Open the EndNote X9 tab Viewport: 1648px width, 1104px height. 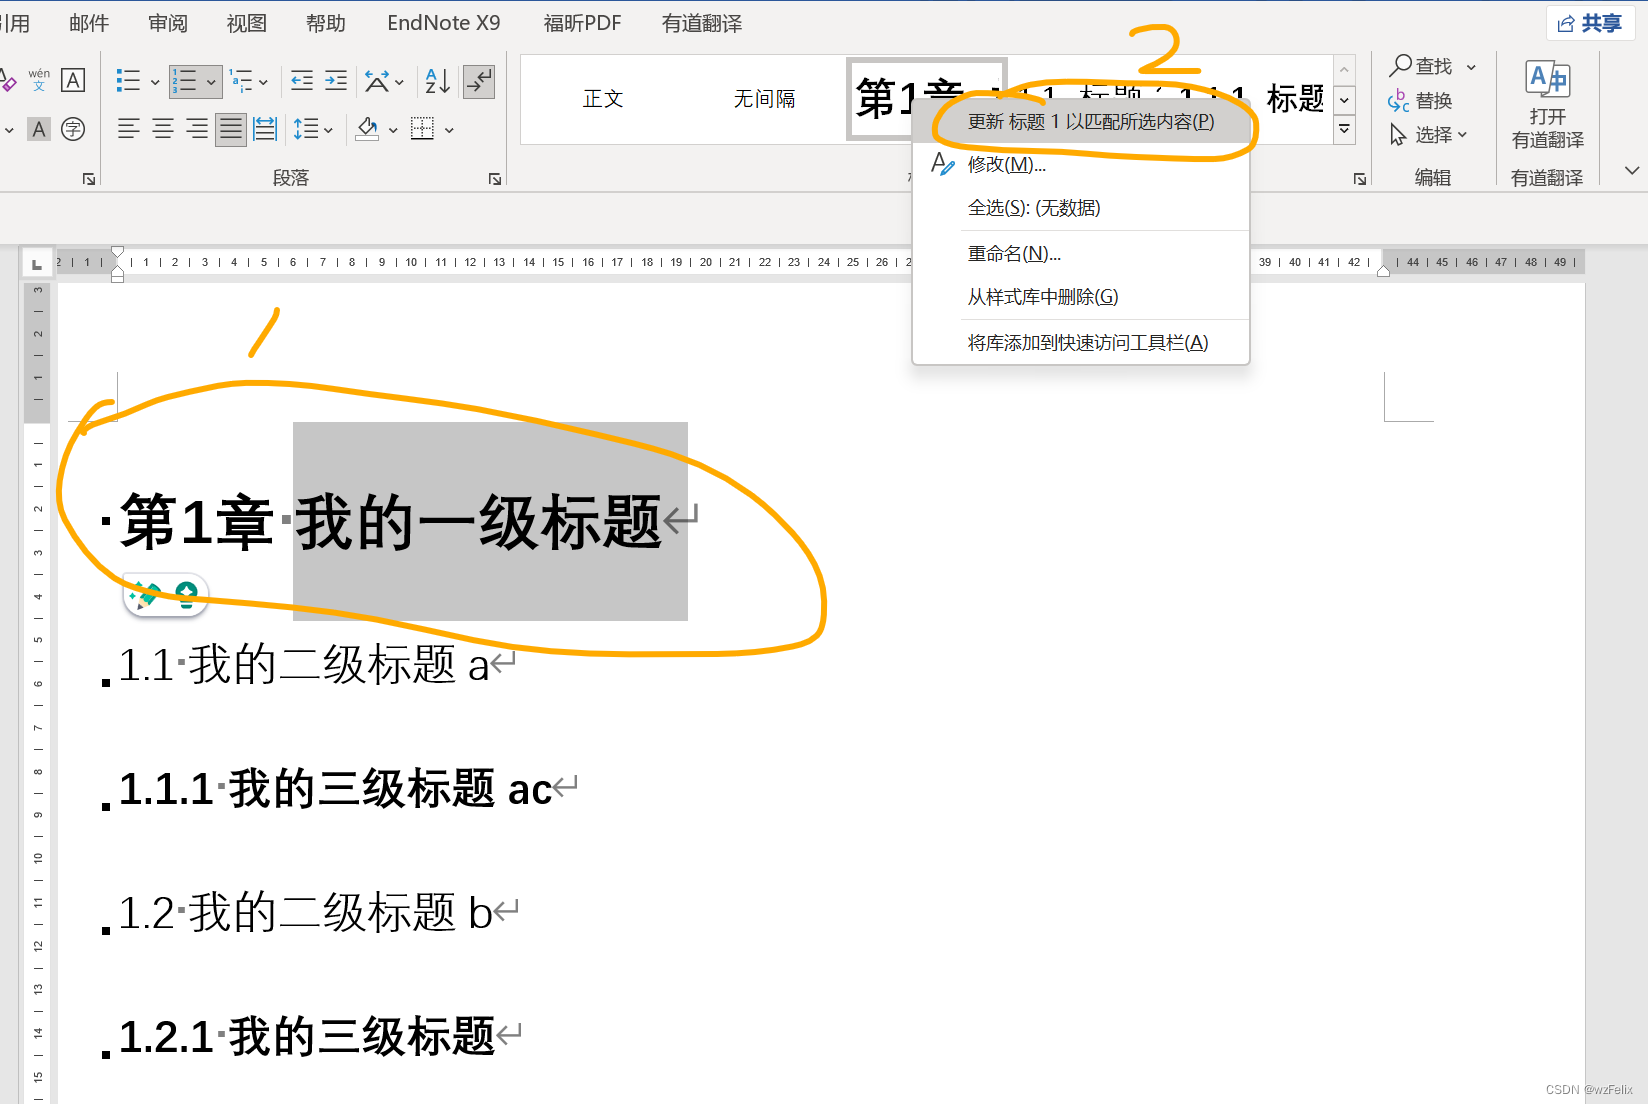pyautogui.click(x=444, y=23)
